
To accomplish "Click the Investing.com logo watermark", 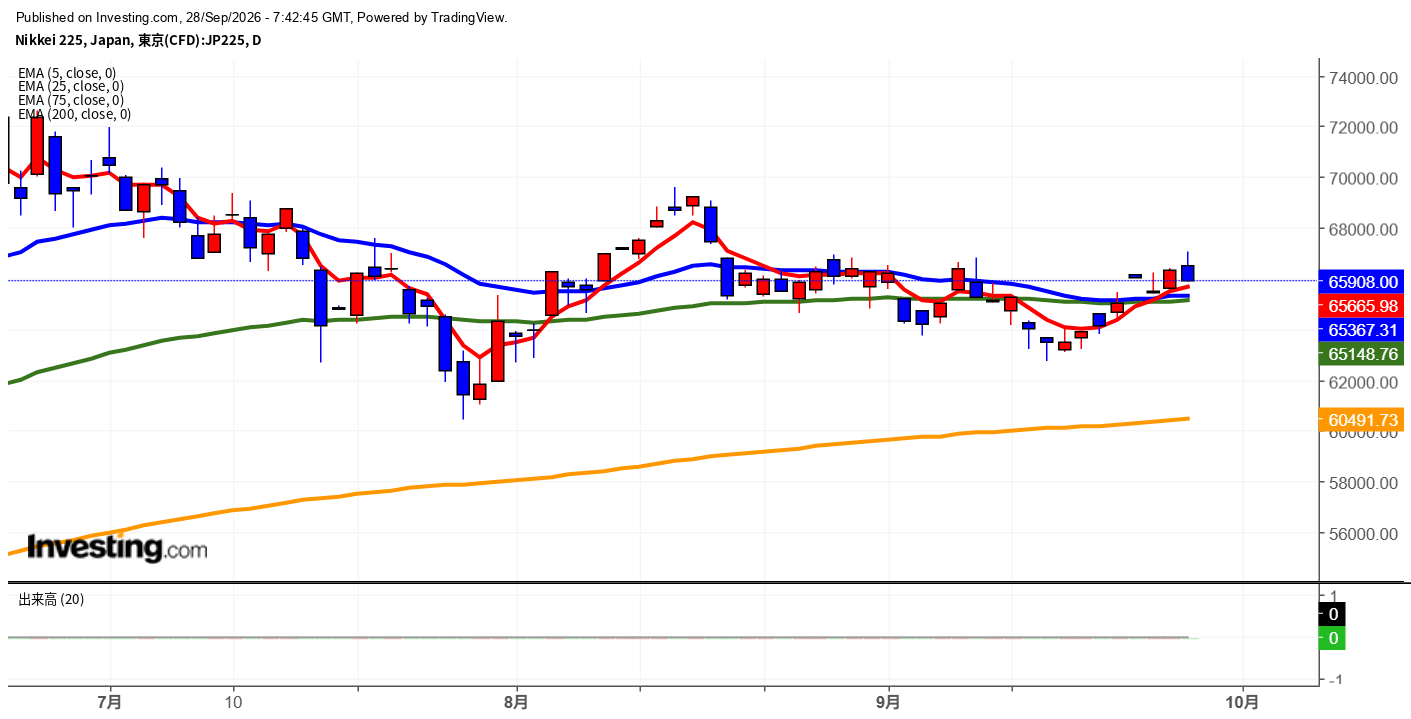I will click(117, 548).
